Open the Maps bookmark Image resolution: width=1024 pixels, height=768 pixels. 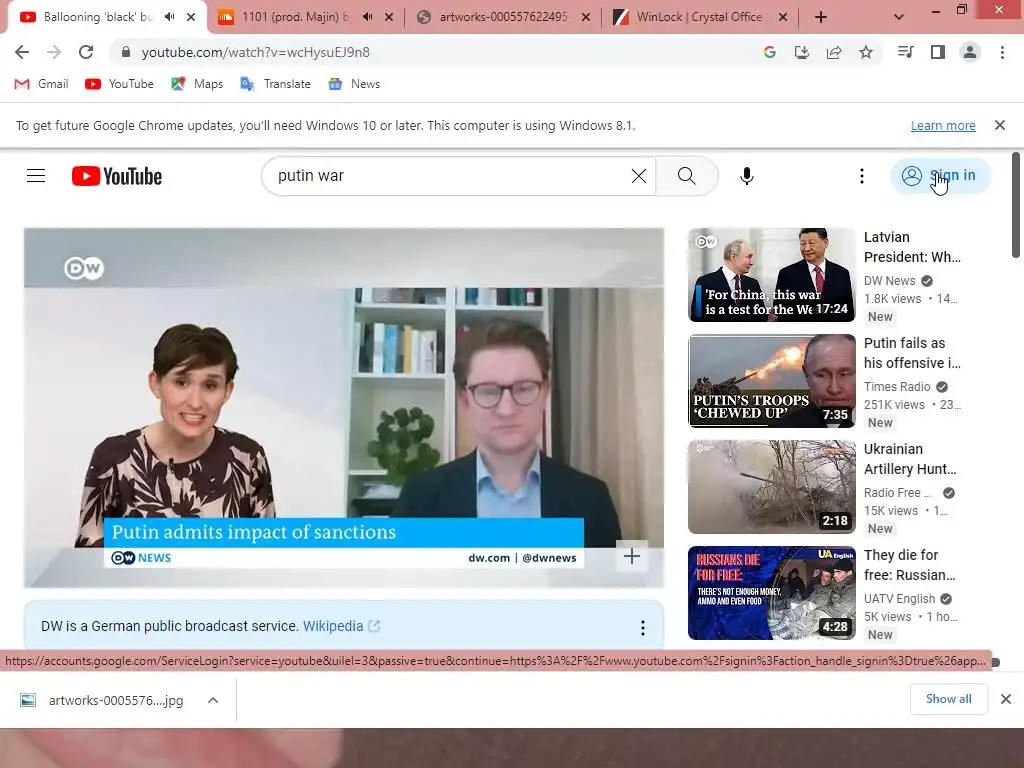(197, 84)
